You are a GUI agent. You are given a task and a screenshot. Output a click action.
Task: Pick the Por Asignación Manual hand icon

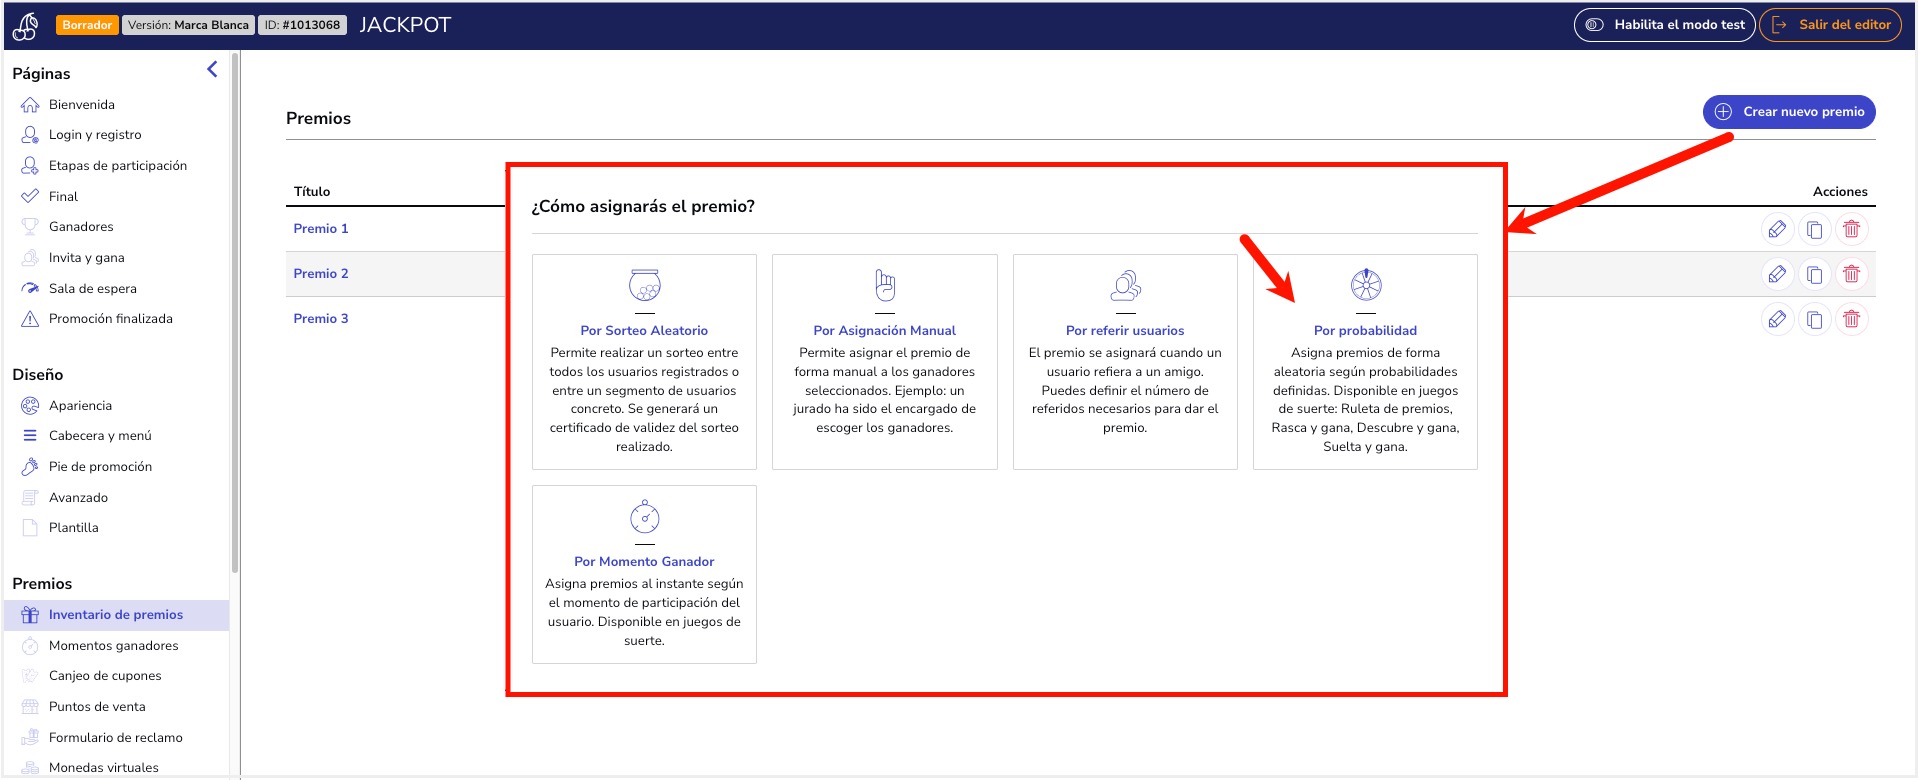pyautogui.click(x=885, y=285)
